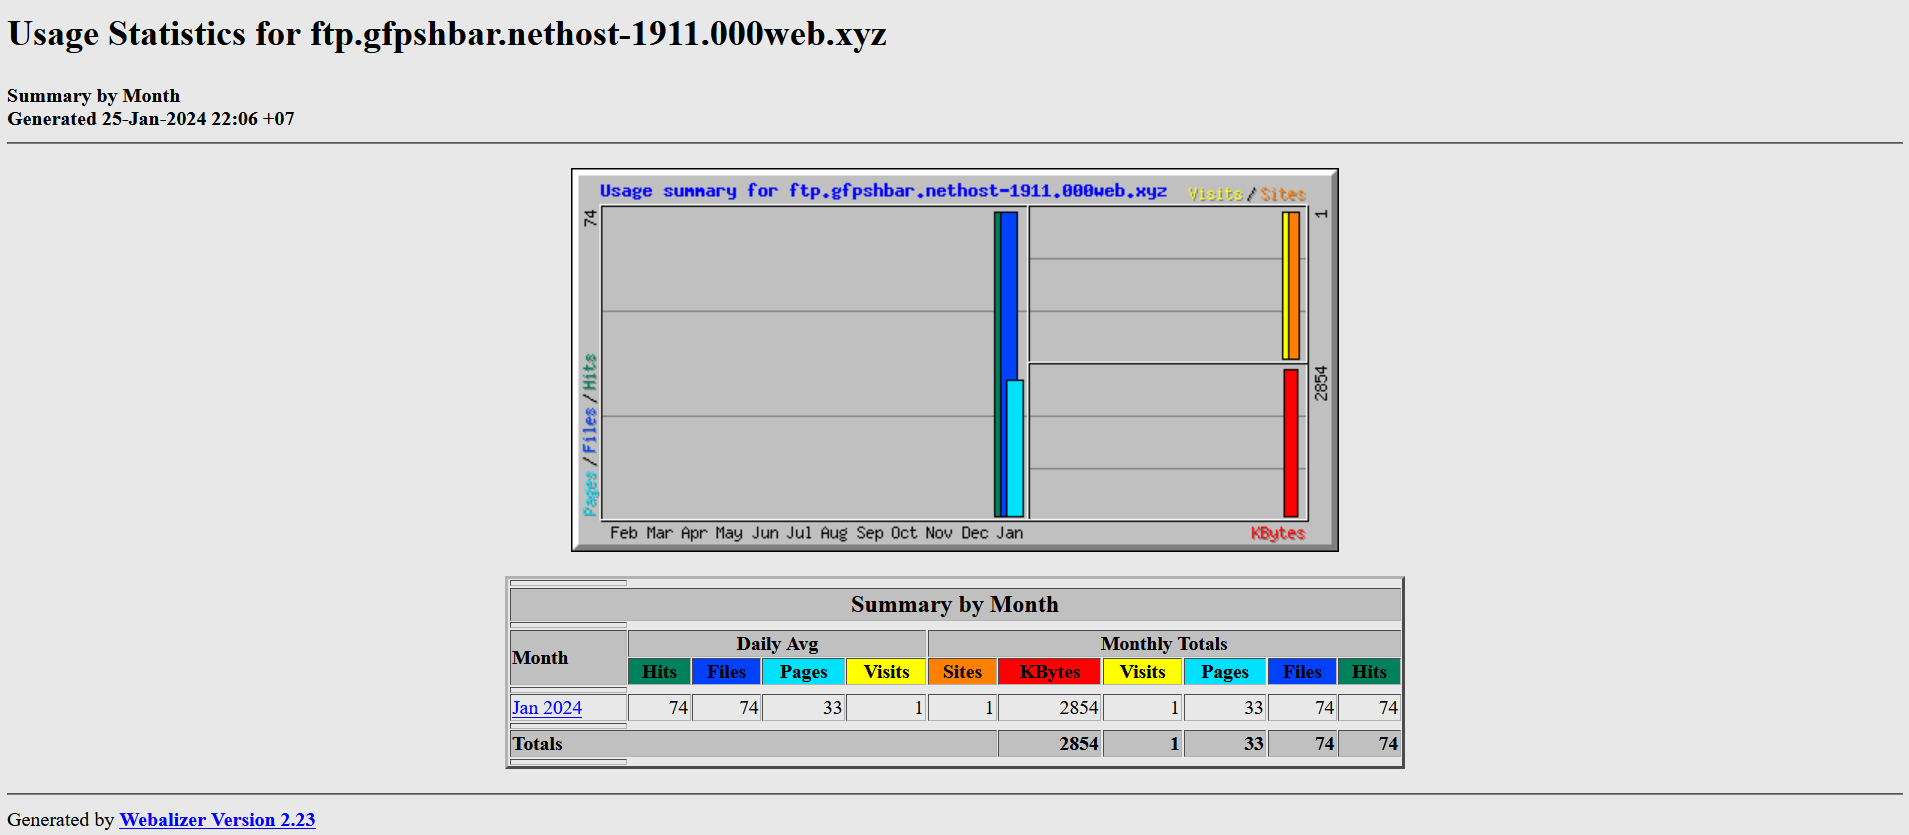1909x835 pixels.
Task: Click Totals row Pages value 33
Action: click(1225, 744)
